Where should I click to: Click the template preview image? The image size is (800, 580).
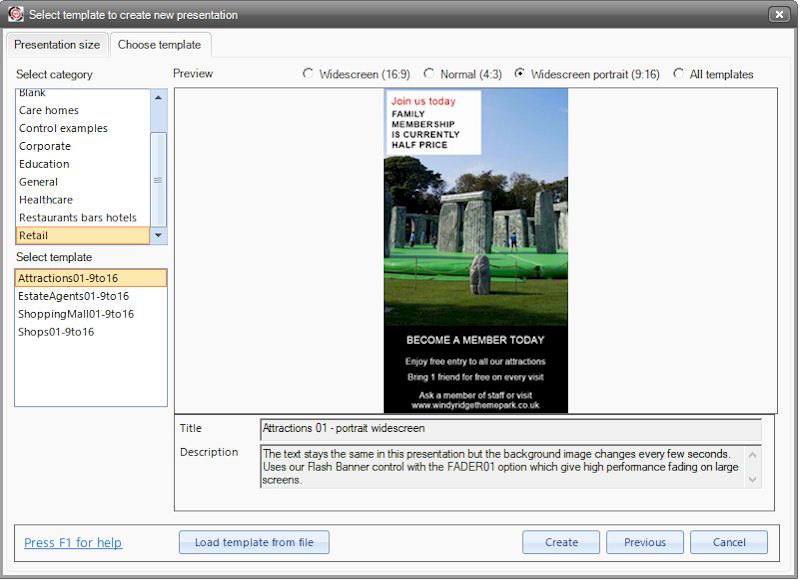point(476,250)
